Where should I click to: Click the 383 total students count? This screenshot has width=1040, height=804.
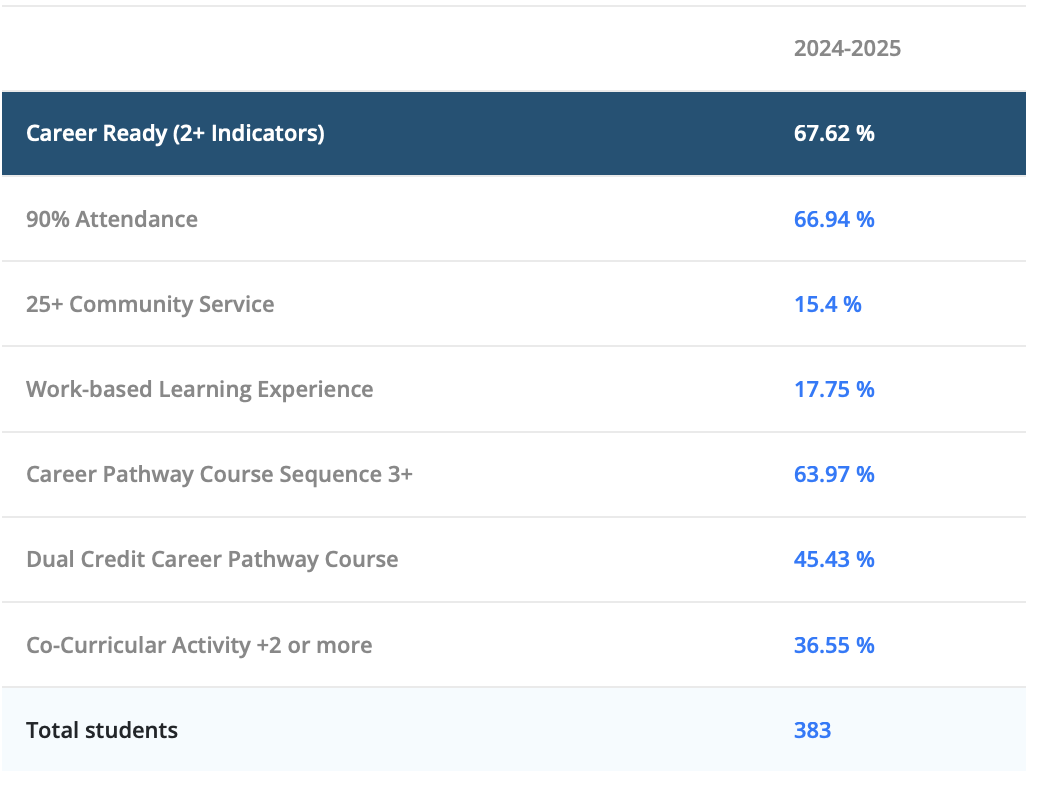point(812,730)
